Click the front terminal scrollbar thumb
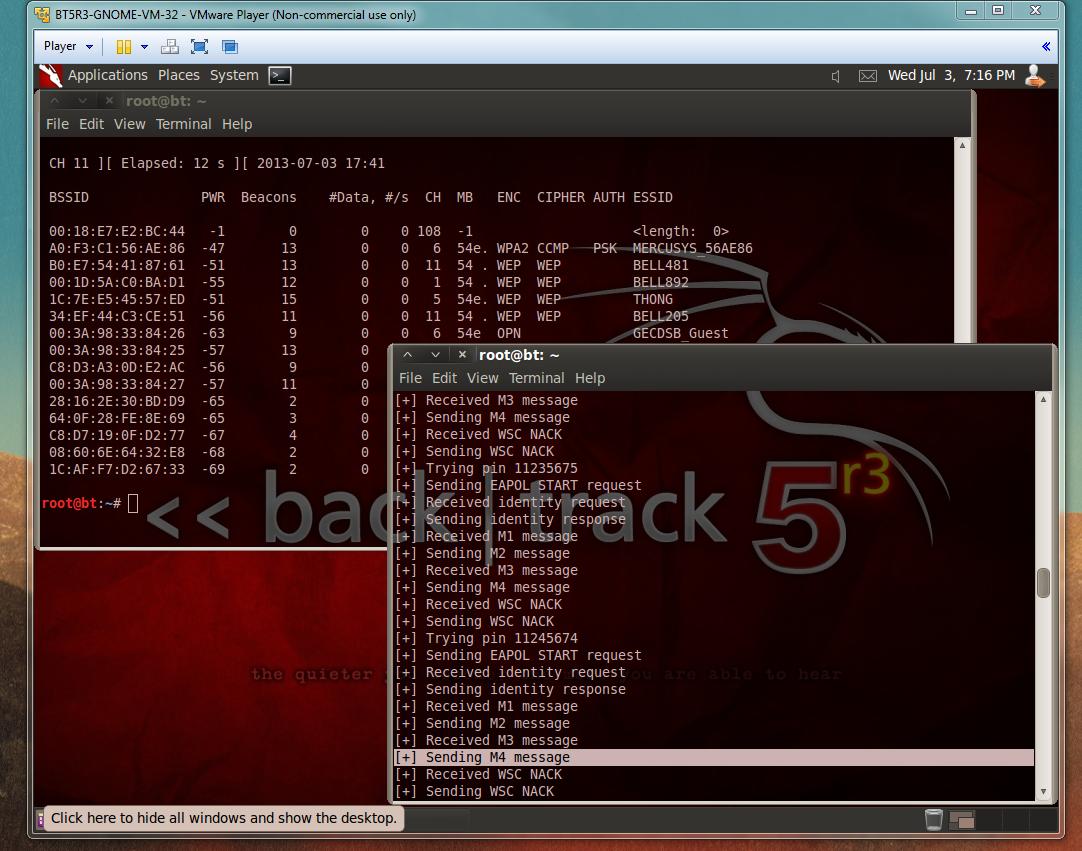 pos(1043,583)
